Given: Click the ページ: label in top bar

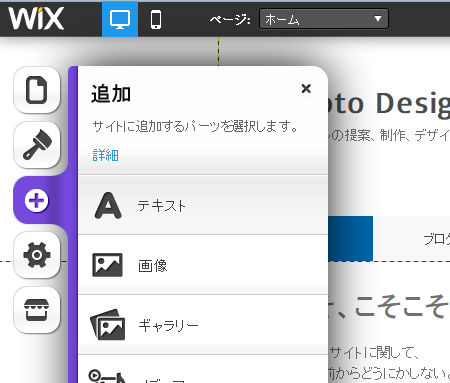Looking at the screenshot, I should [x=230, y=20].
